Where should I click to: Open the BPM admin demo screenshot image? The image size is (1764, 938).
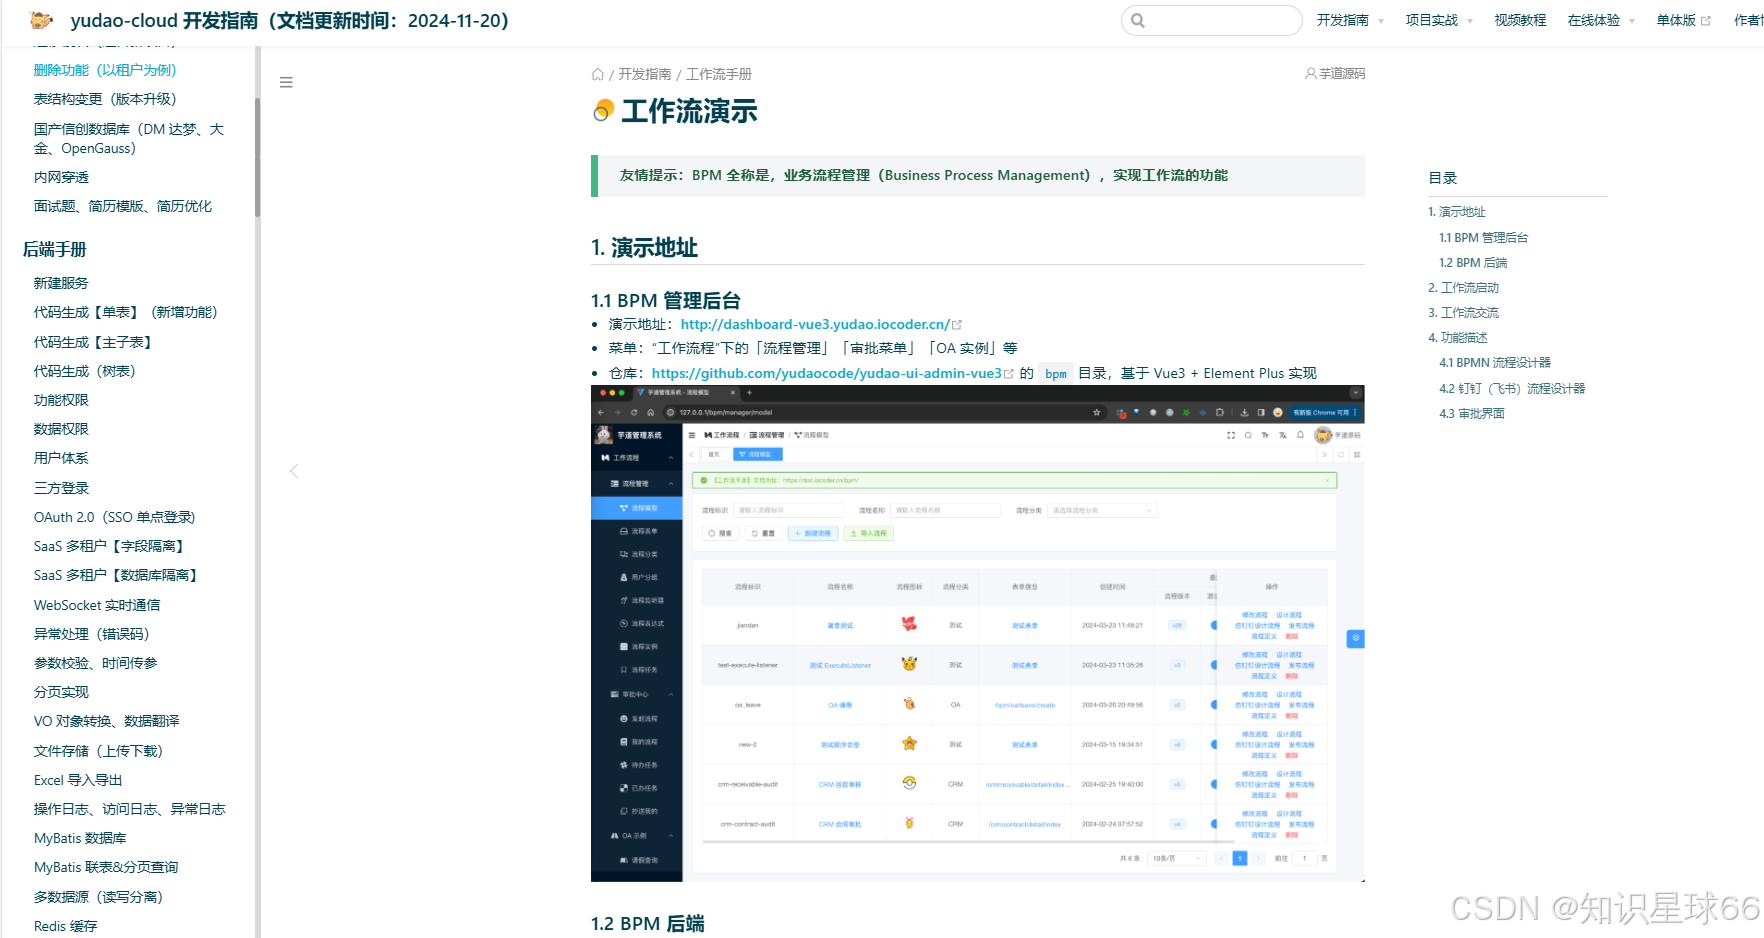[x=978, y=633]
